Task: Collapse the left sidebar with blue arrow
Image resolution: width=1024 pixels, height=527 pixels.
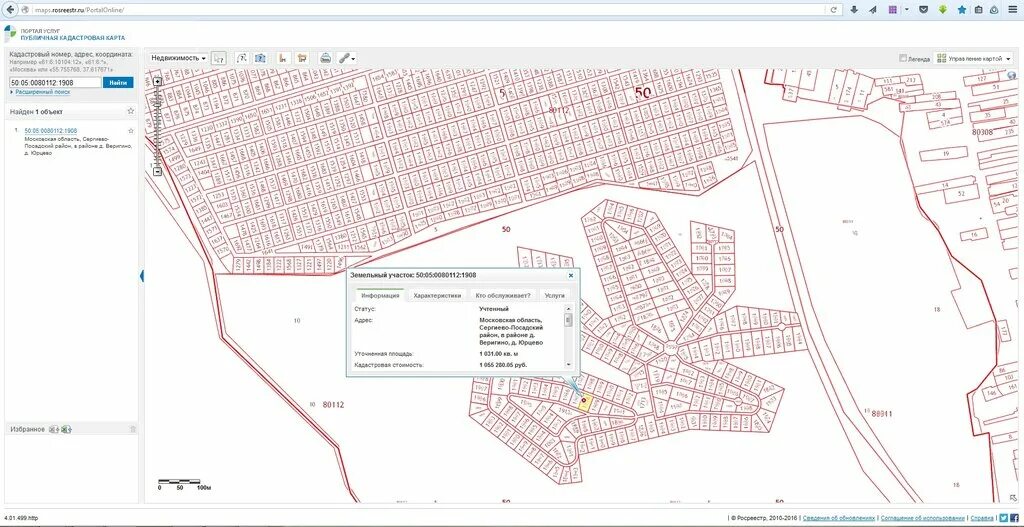Action: click(x=142, y=276)
